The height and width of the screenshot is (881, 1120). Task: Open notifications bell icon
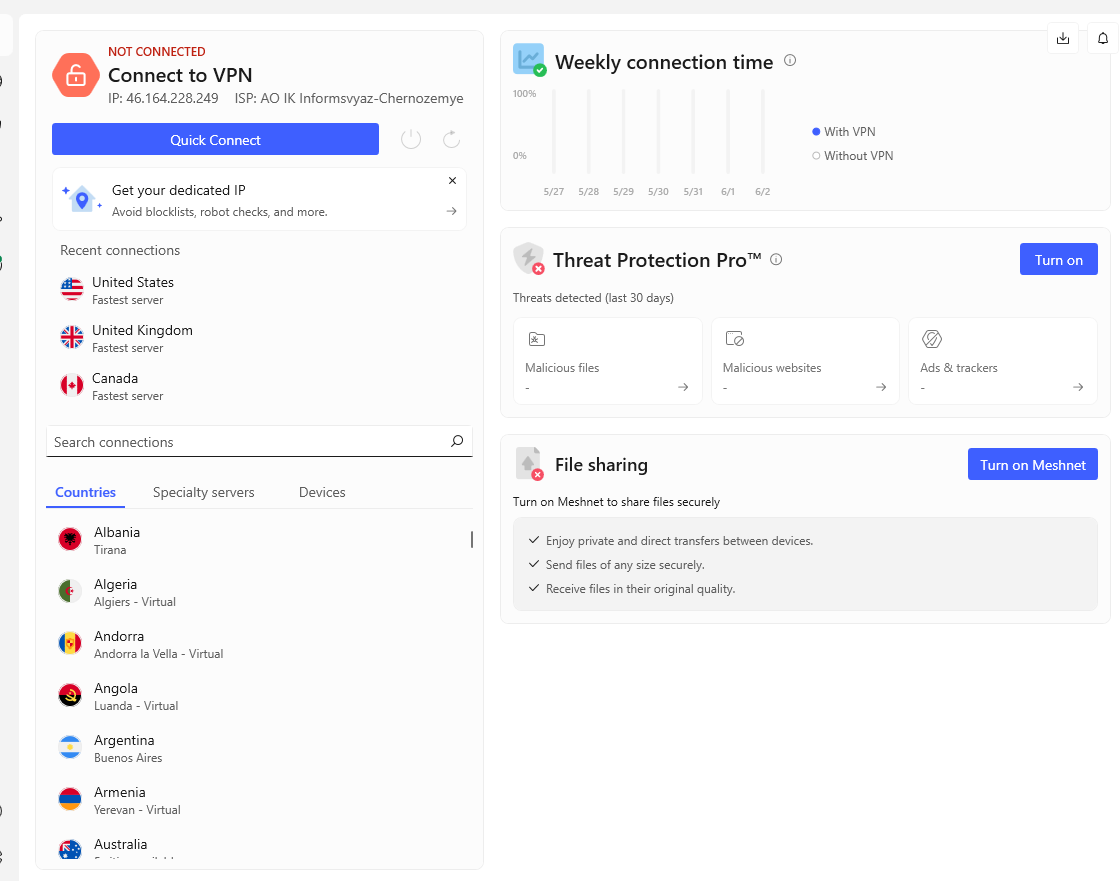point(1103,39)
